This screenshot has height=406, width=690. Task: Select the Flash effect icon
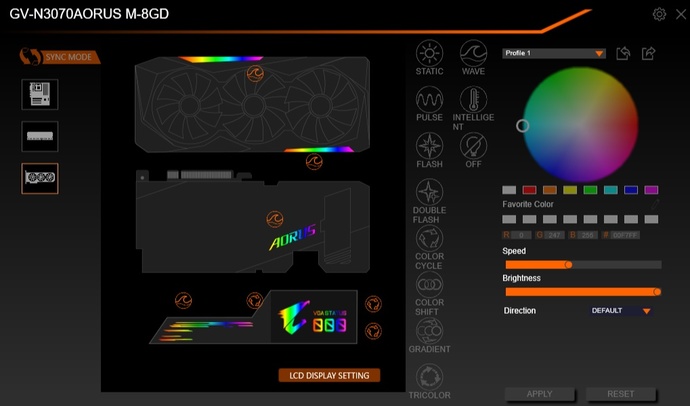(x=429, y=146)
